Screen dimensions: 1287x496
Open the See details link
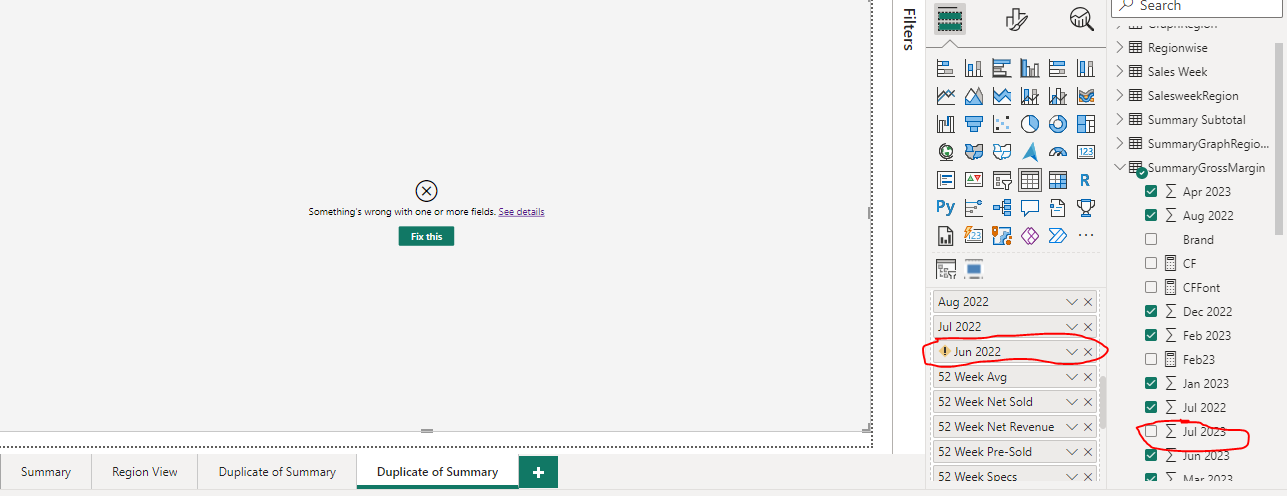click(x=522, y=212)
